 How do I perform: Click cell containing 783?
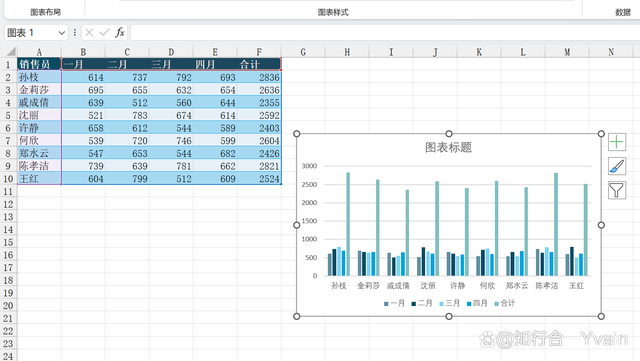(x=127, y=115)
